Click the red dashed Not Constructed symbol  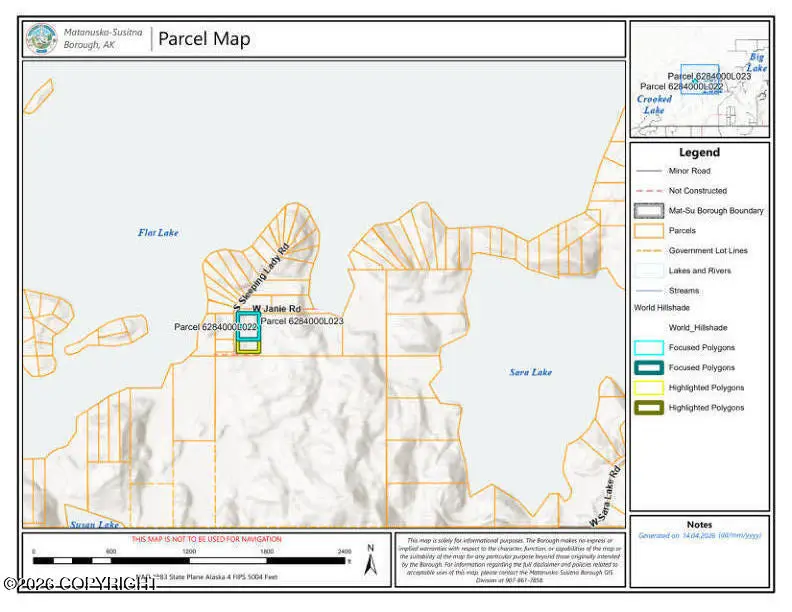(x=648, y=191)
